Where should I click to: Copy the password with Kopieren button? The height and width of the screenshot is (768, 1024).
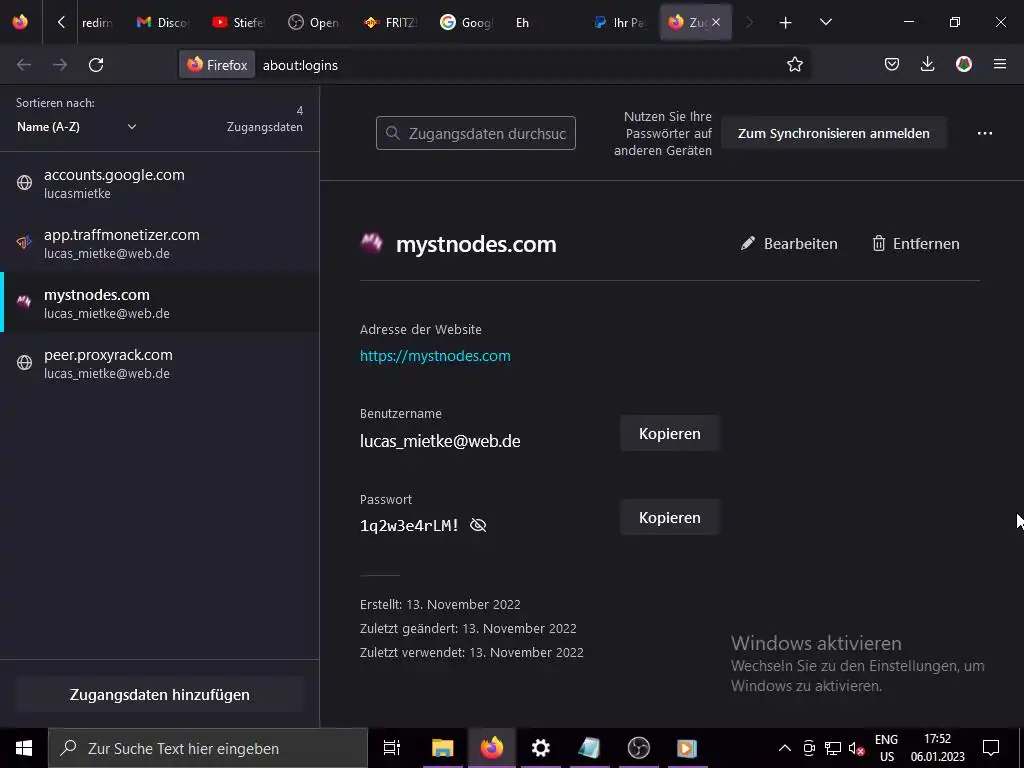point(669,517)
